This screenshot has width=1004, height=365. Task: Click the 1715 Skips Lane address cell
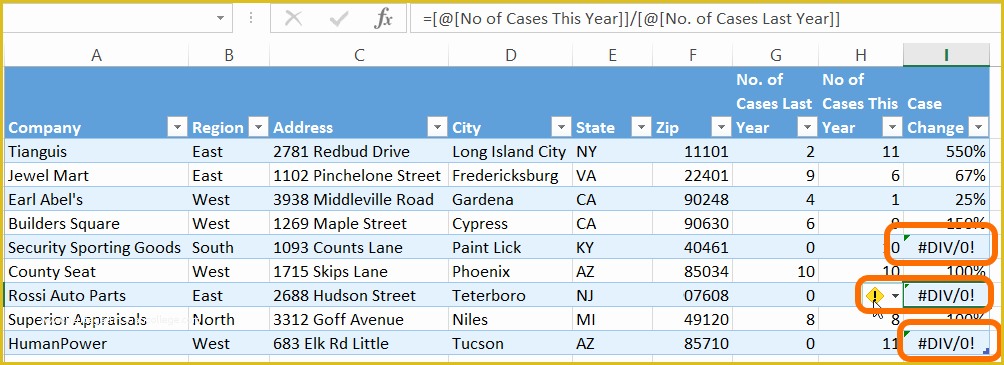point(359,272)
